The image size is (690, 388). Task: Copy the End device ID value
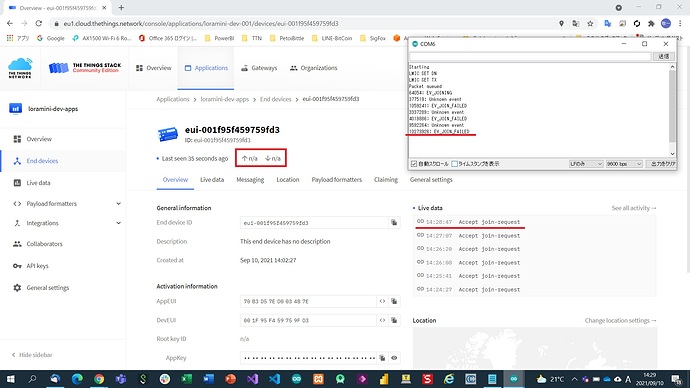[x=394, y=223]
